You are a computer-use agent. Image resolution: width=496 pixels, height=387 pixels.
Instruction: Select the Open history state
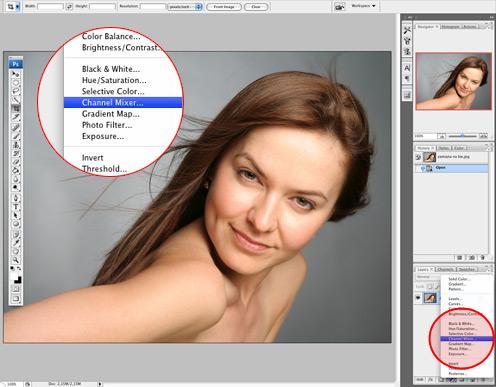point(452,168)
